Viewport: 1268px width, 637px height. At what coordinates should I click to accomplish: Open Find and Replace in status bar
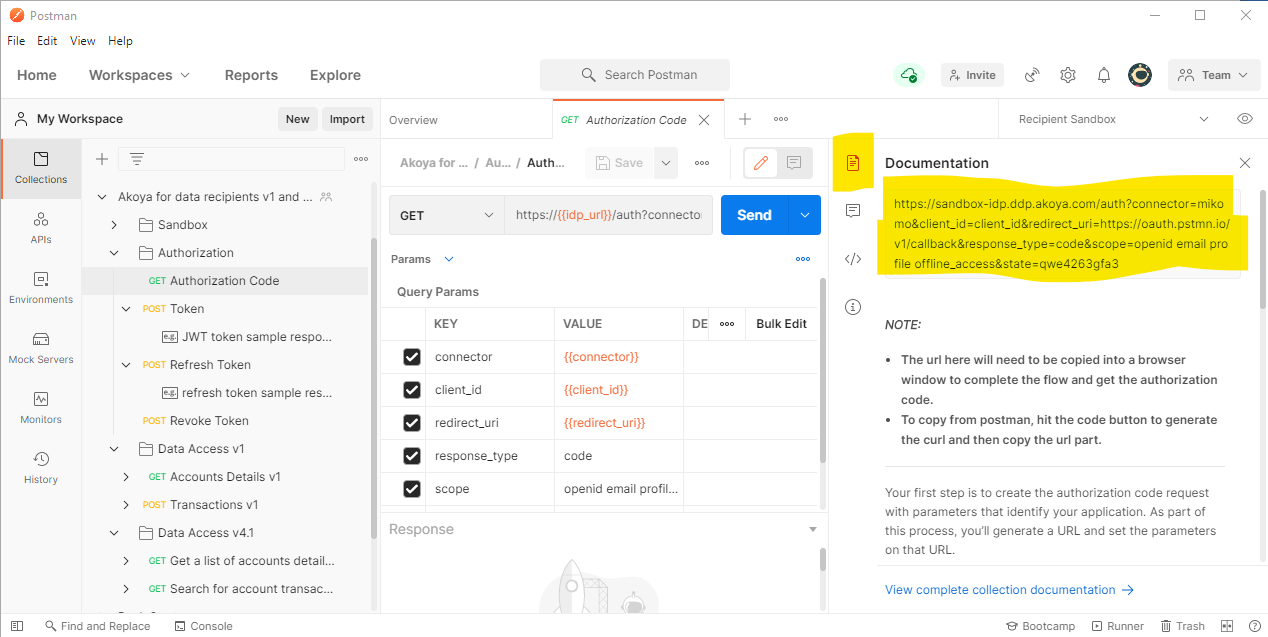(97, 626)
